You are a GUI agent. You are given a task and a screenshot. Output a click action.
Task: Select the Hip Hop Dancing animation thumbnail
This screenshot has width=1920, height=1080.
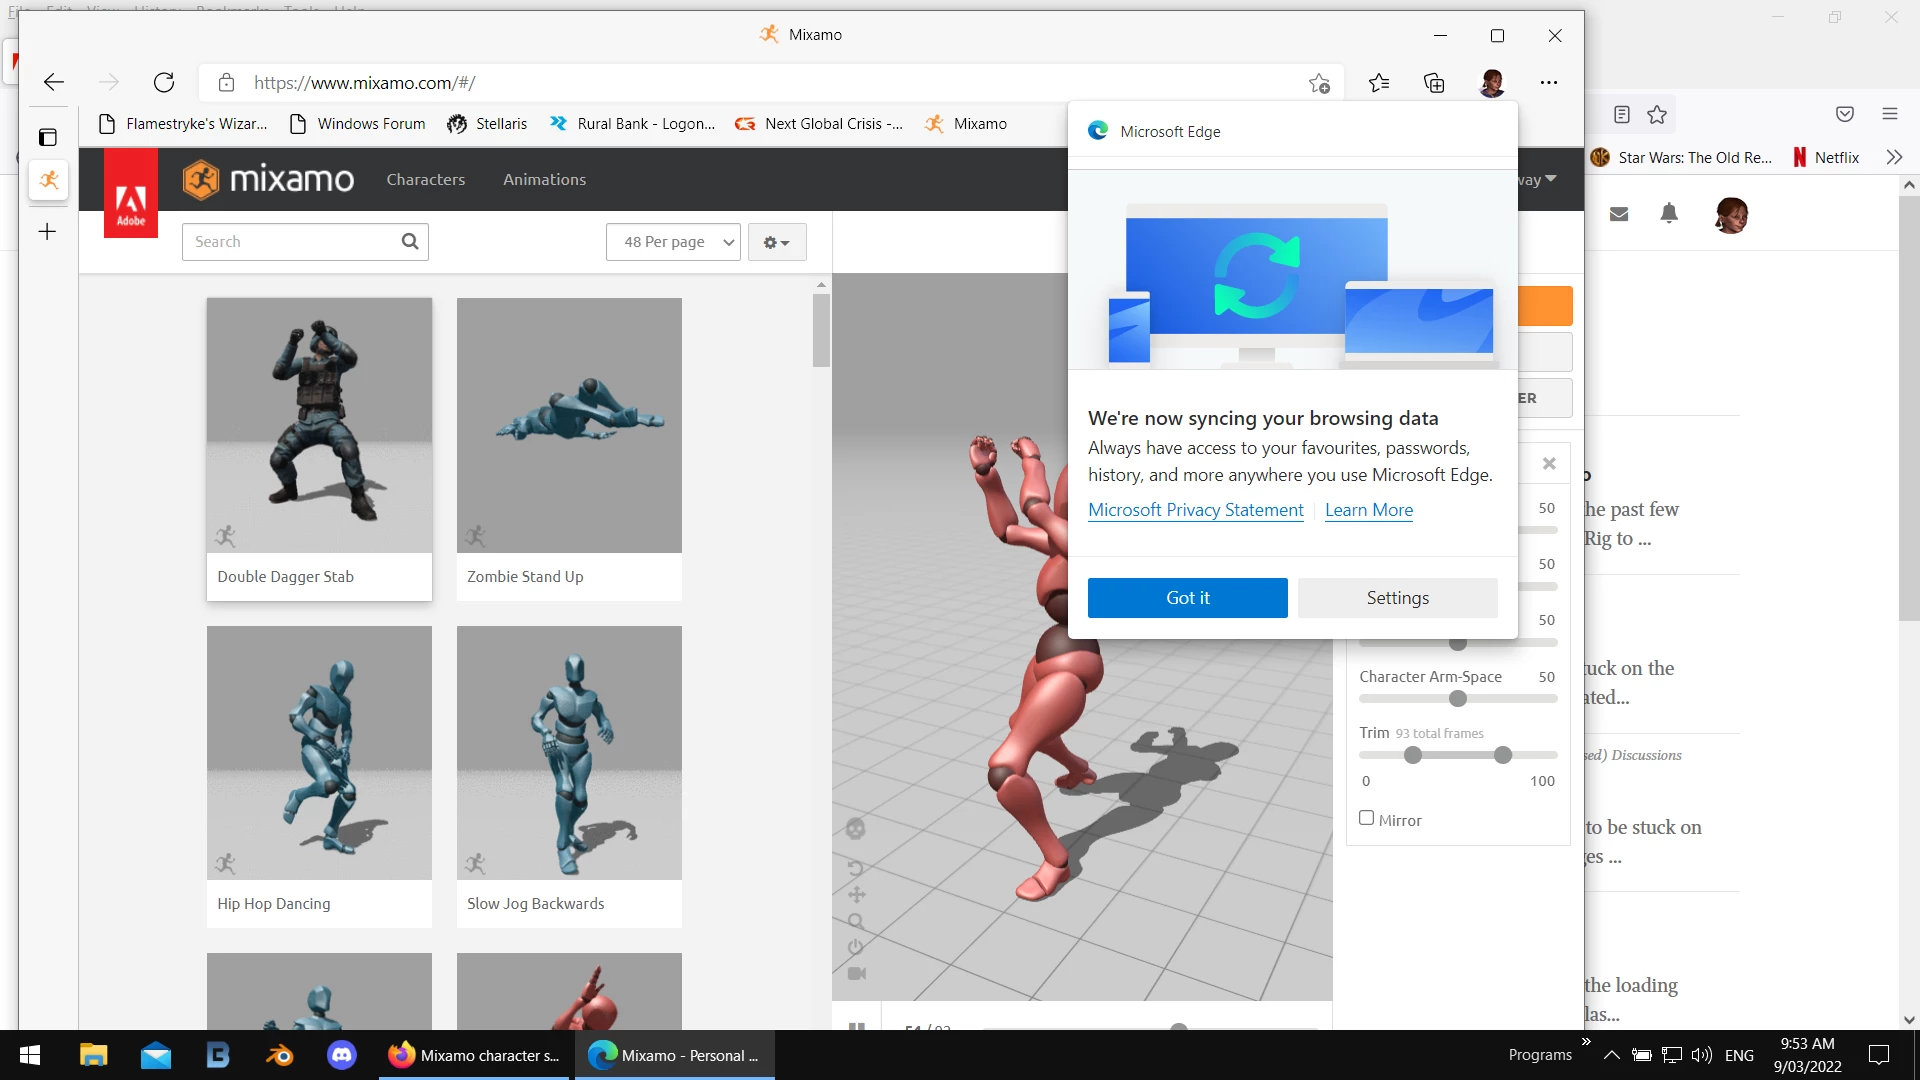pos(319,753)
